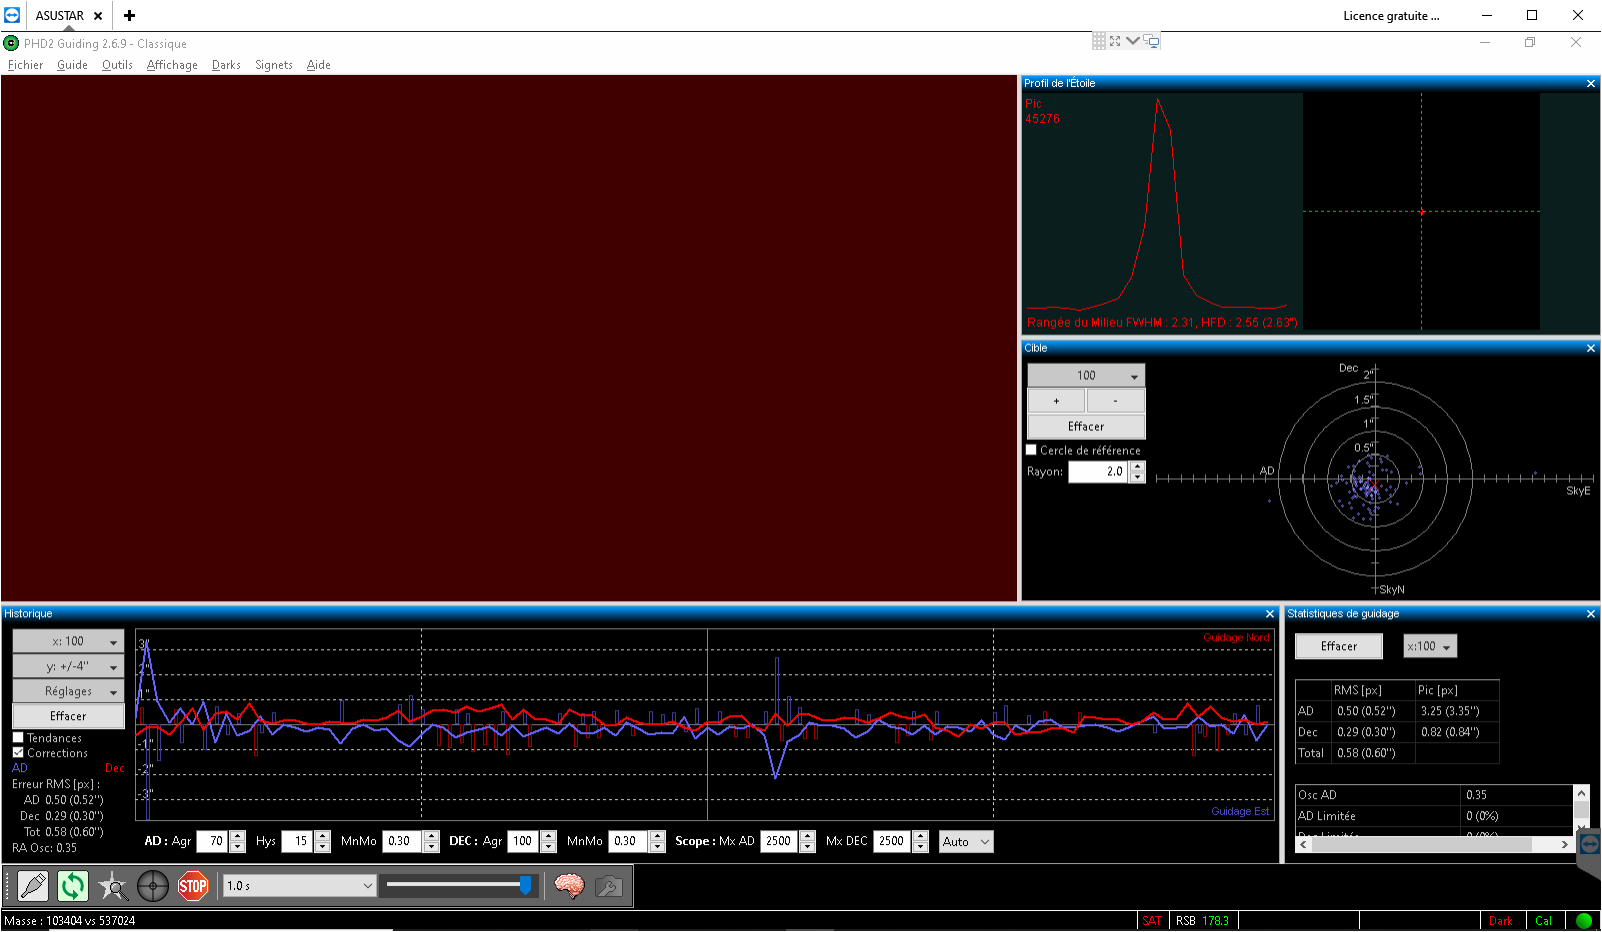This screenshot has width=1602, height=932.
Task: Open camera settings via the wrench camera icon
Action: 609,885
